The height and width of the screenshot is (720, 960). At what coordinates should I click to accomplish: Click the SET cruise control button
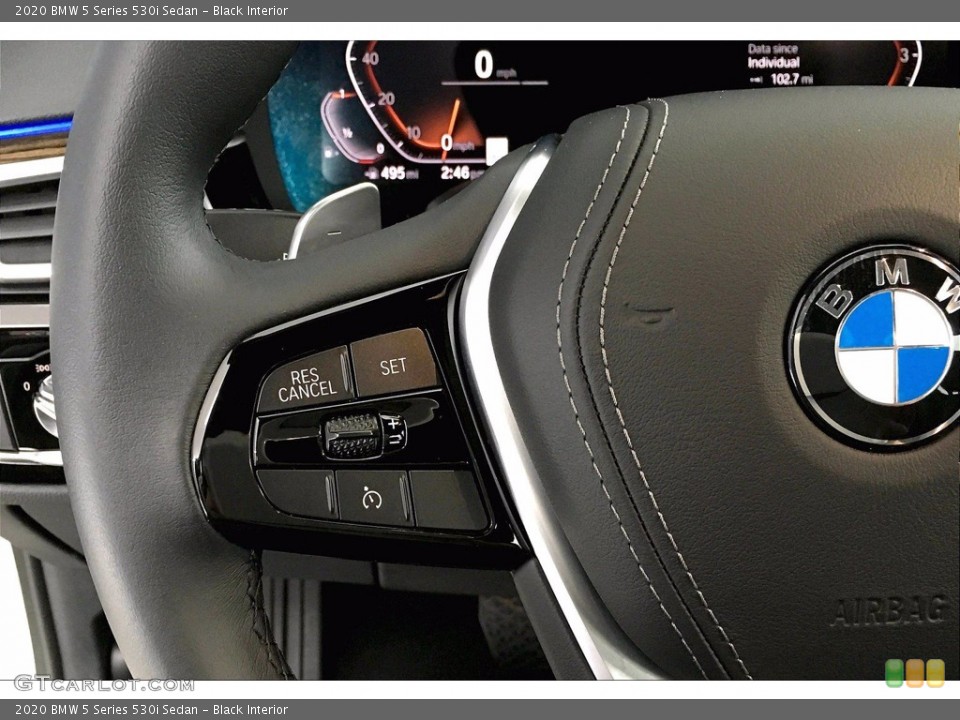394,363
